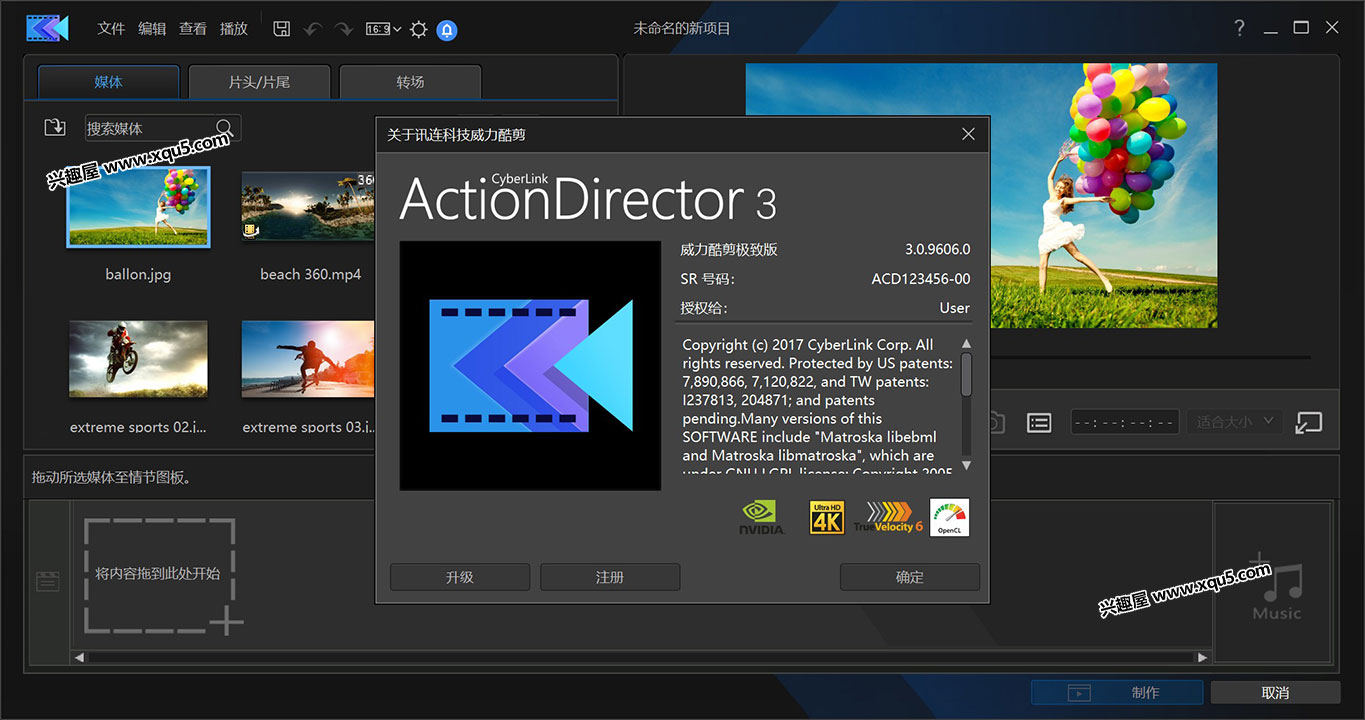1365x720 pixels.
Task: Open notifications with the blue bell icon
Action: (447, 30)
